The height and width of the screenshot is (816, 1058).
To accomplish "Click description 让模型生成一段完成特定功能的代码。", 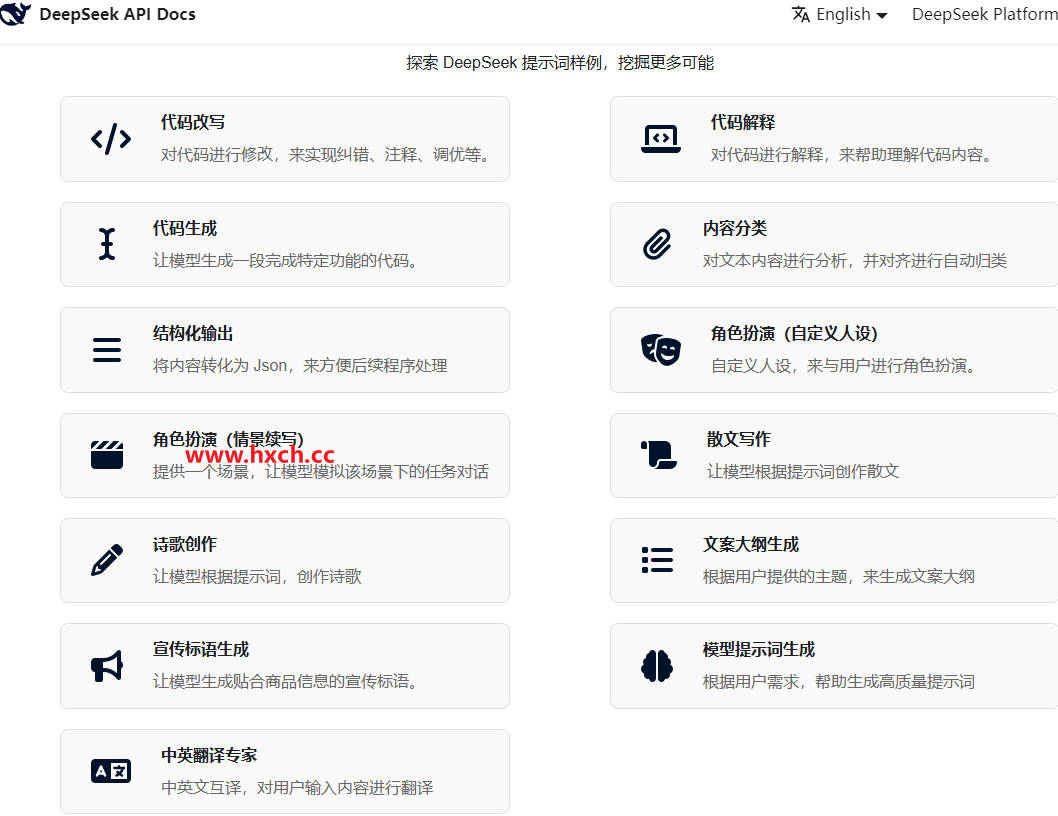I will click(x=286, y=261).
